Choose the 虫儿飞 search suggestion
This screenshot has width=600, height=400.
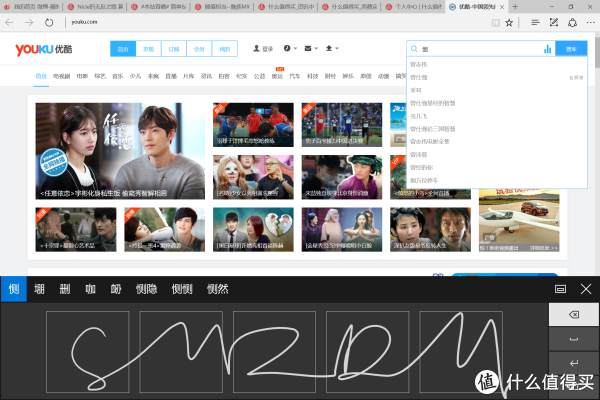pos(497,116)
